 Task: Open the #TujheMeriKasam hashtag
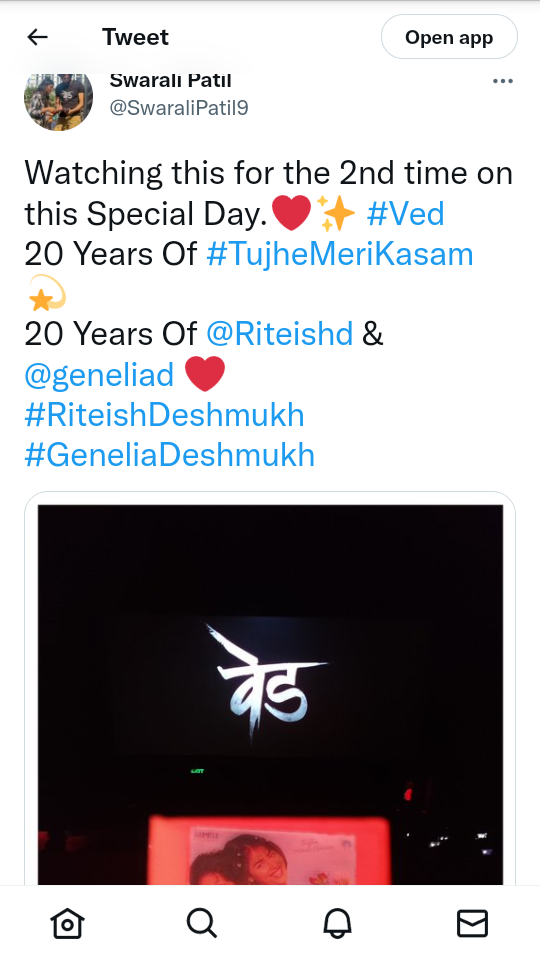(x=340, y=253)
